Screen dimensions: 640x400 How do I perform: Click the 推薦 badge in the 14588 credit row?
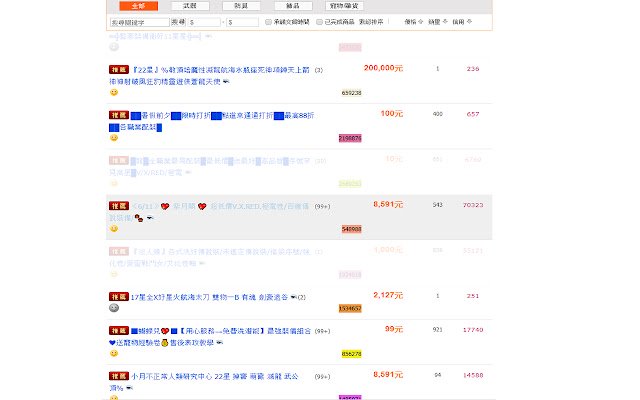tap(119, 376)
